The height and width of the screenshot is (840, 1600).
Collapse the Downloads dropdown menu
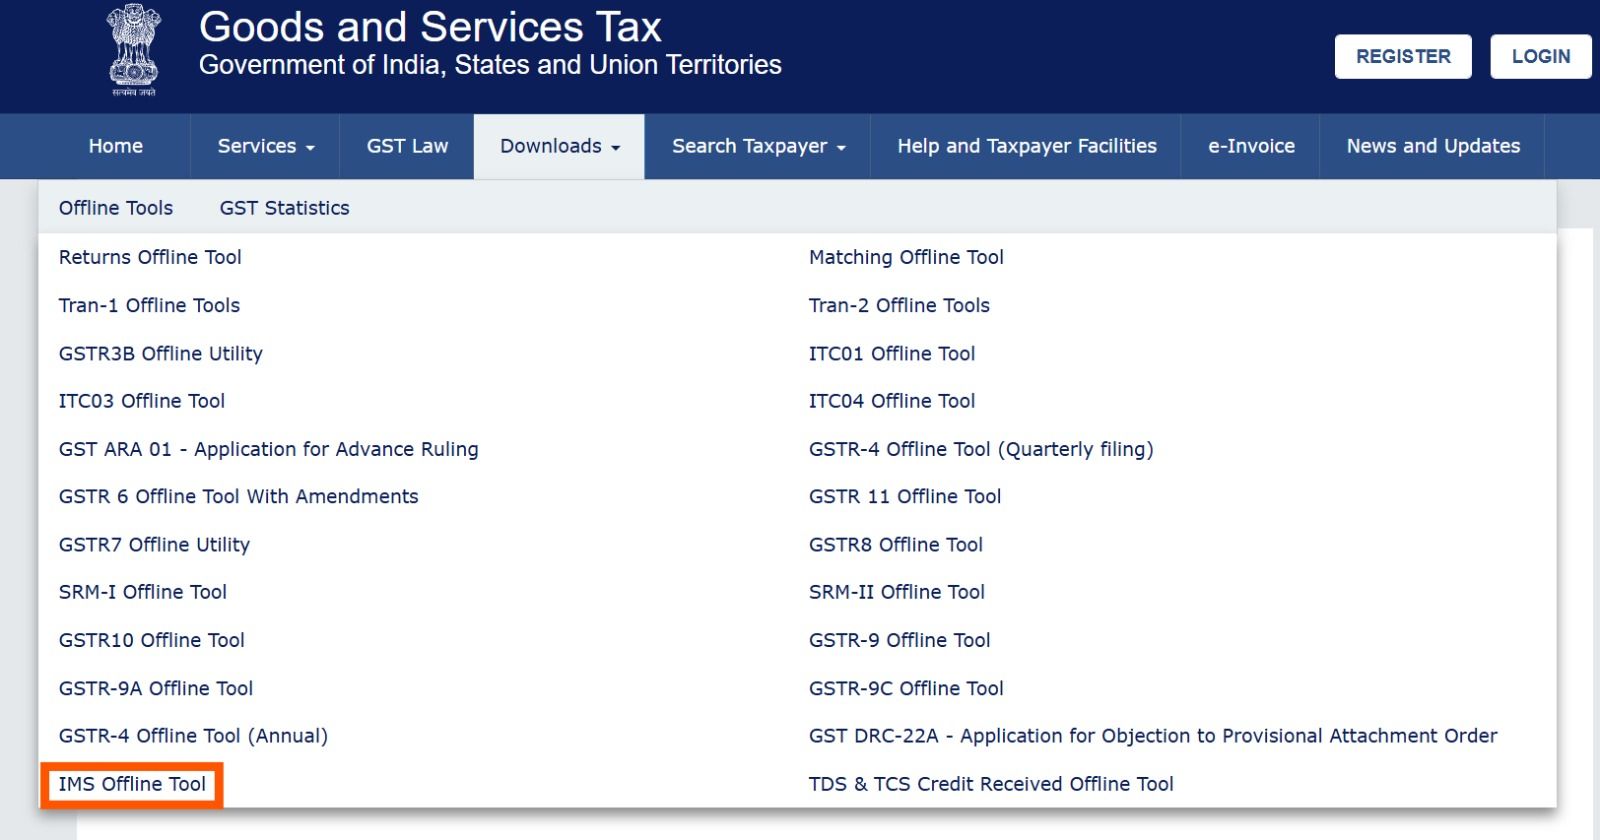coord(560,146)
